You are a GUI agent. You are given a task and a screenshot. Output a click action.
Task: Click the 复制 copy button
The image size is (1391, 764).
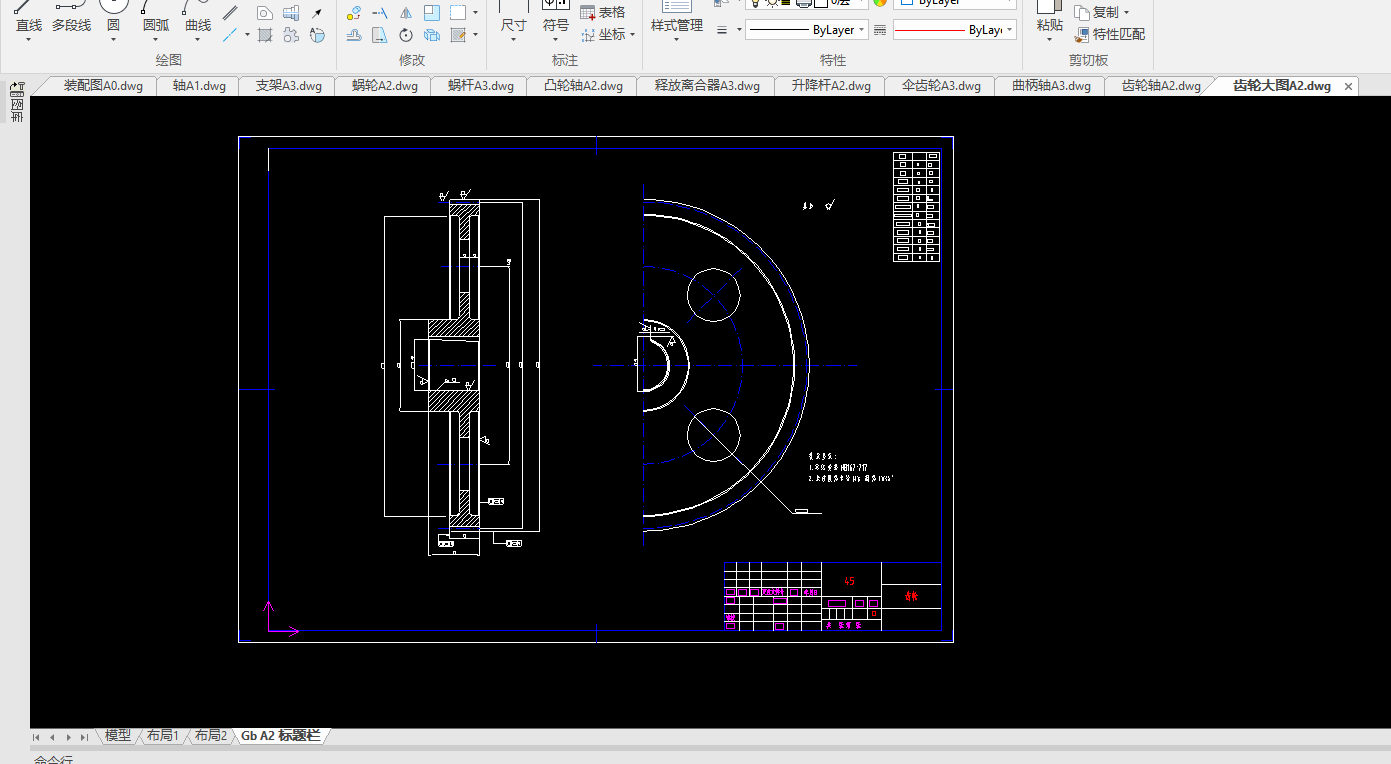tap(1102, 12)
